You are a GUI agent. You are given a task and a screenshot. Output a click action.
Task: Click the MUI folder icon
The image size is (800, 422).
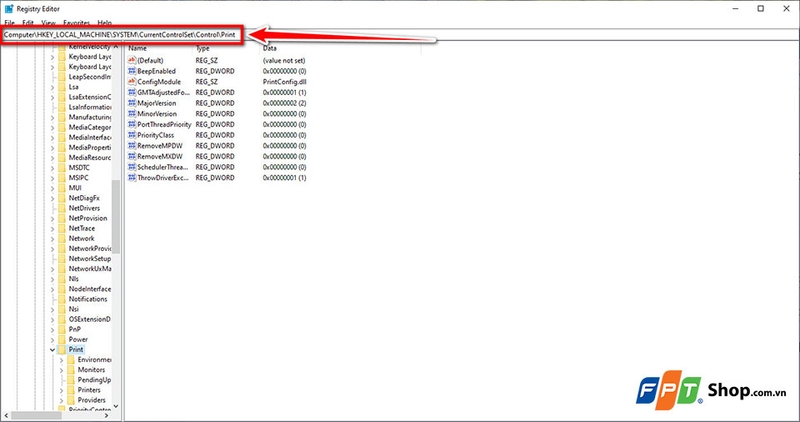click(x=62, y=188)
